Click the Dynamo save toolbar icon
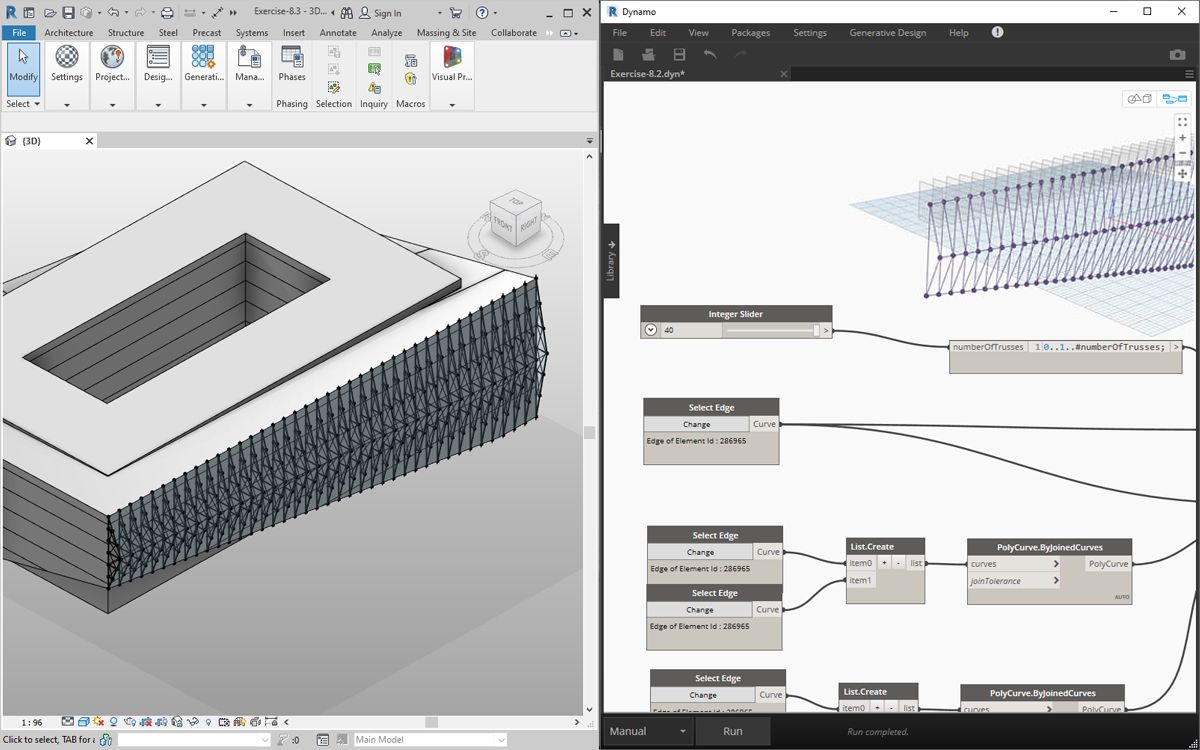 (679, 54)
